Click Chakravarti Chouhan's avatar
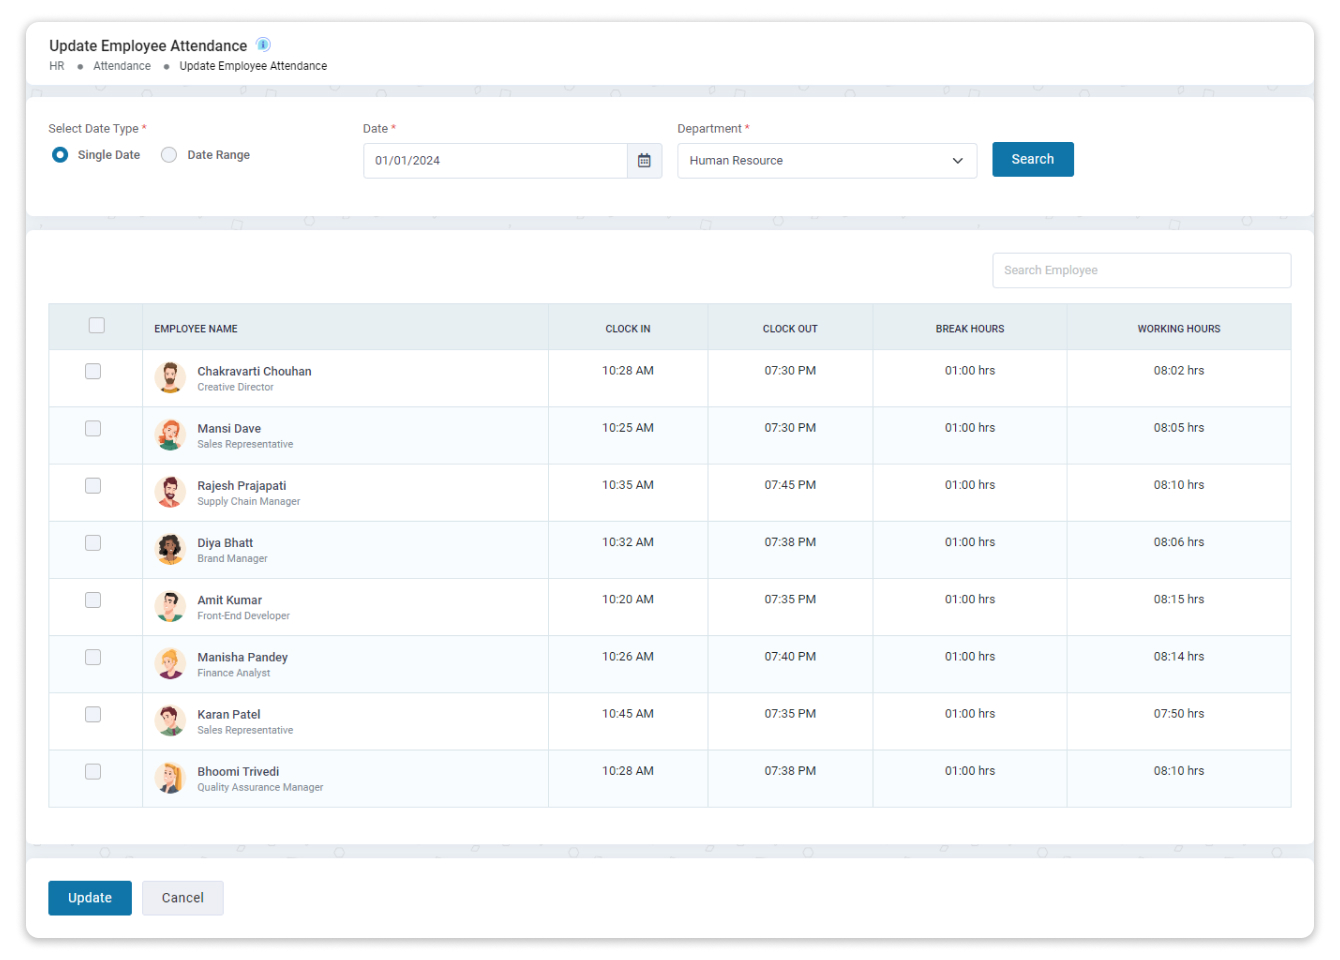 coord(170,377)
